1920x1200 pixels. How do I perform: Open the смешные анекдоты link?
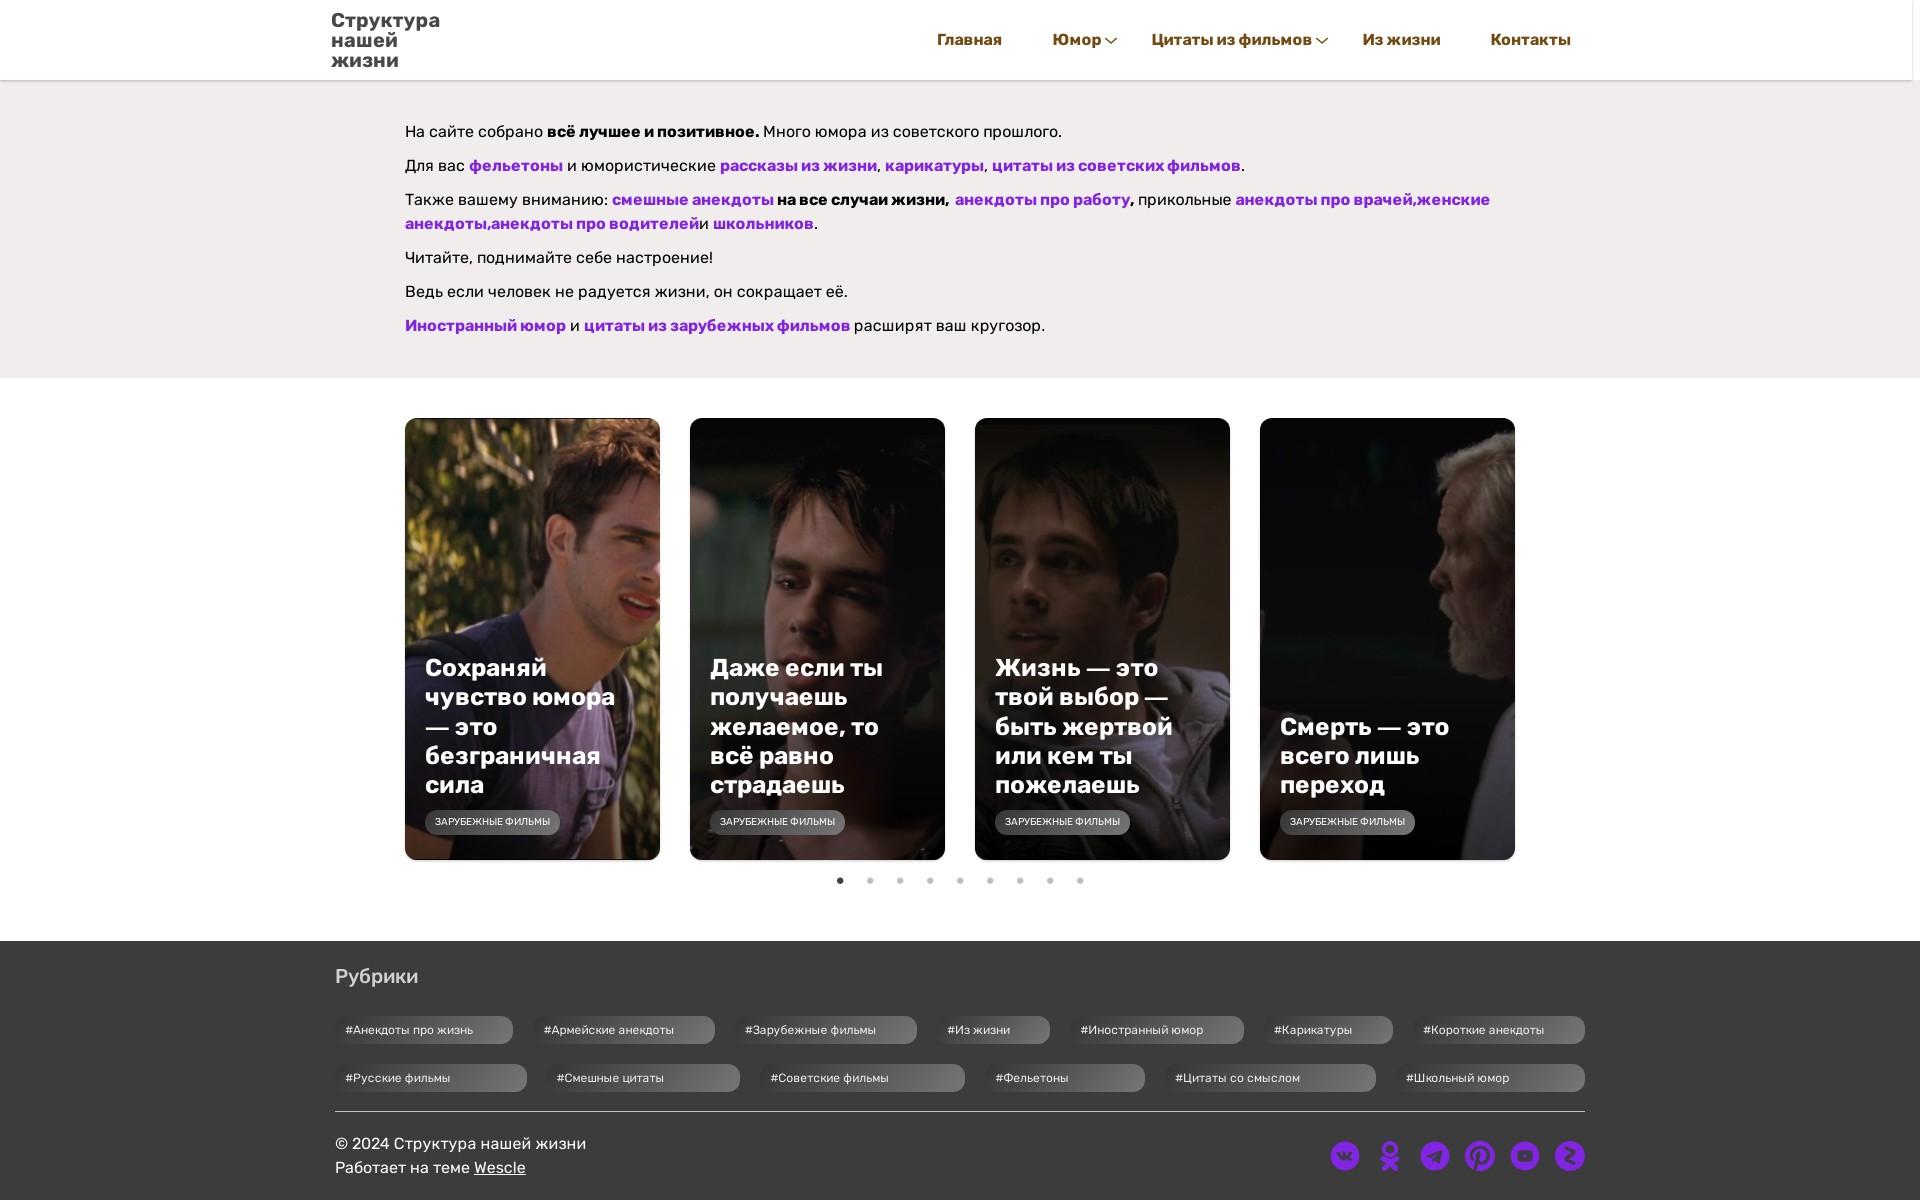pyautogui.click(x=693, y=200)
